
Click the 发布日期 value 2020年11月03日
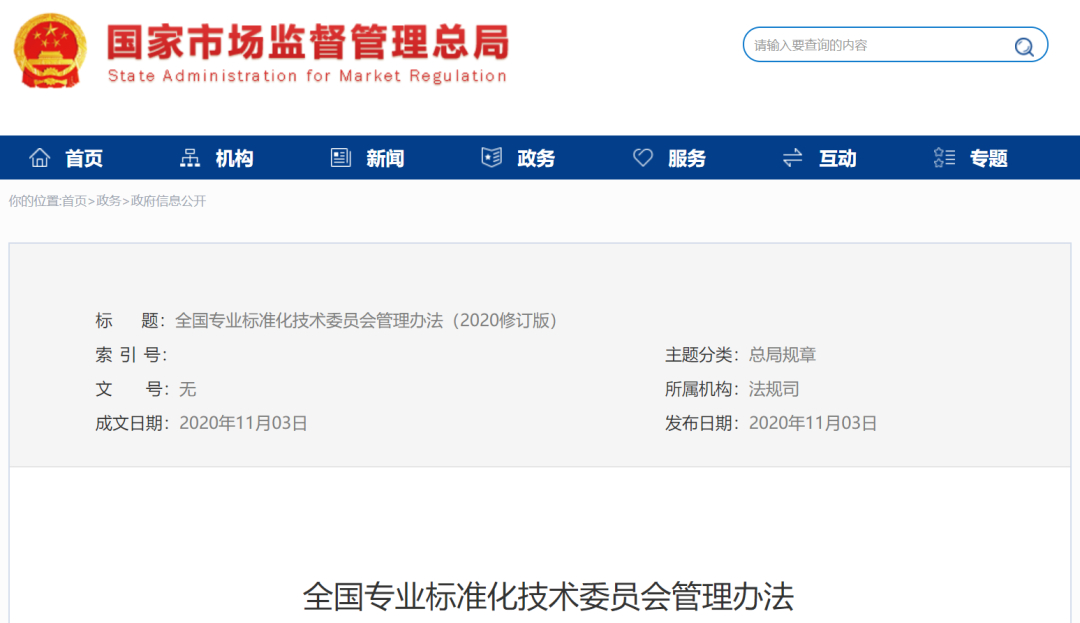[x=813, y=423]
